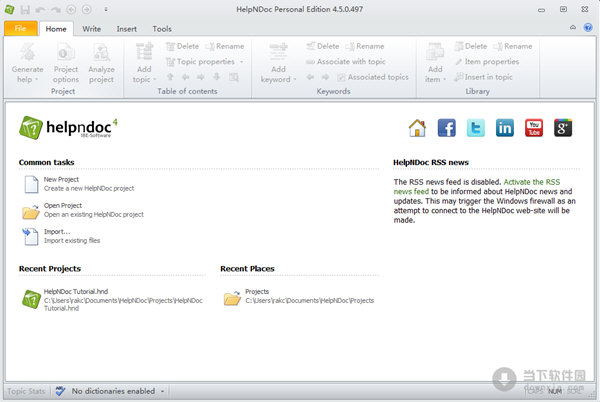Open the Topic properties dropdown
This screenshot has height=402, width=600.
205,62
